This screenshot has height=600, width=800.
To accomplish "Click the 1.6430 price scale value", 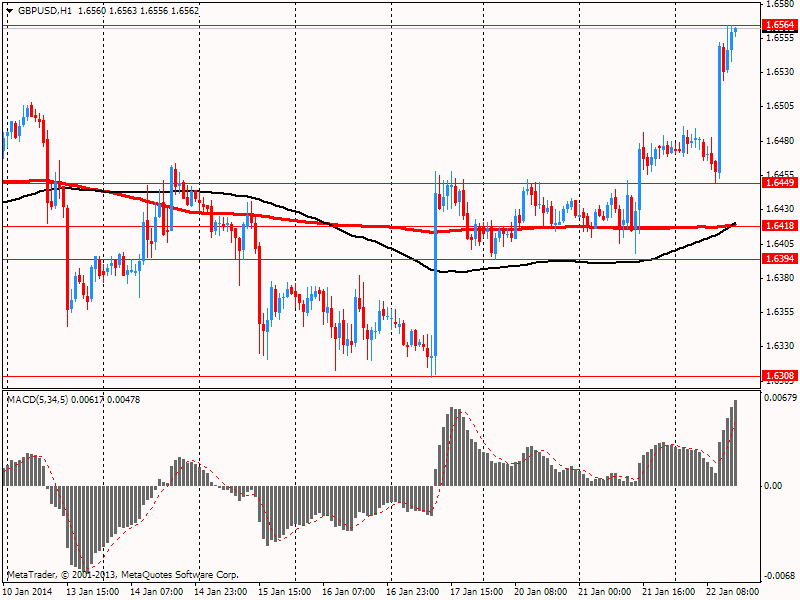I will point(780,209).
